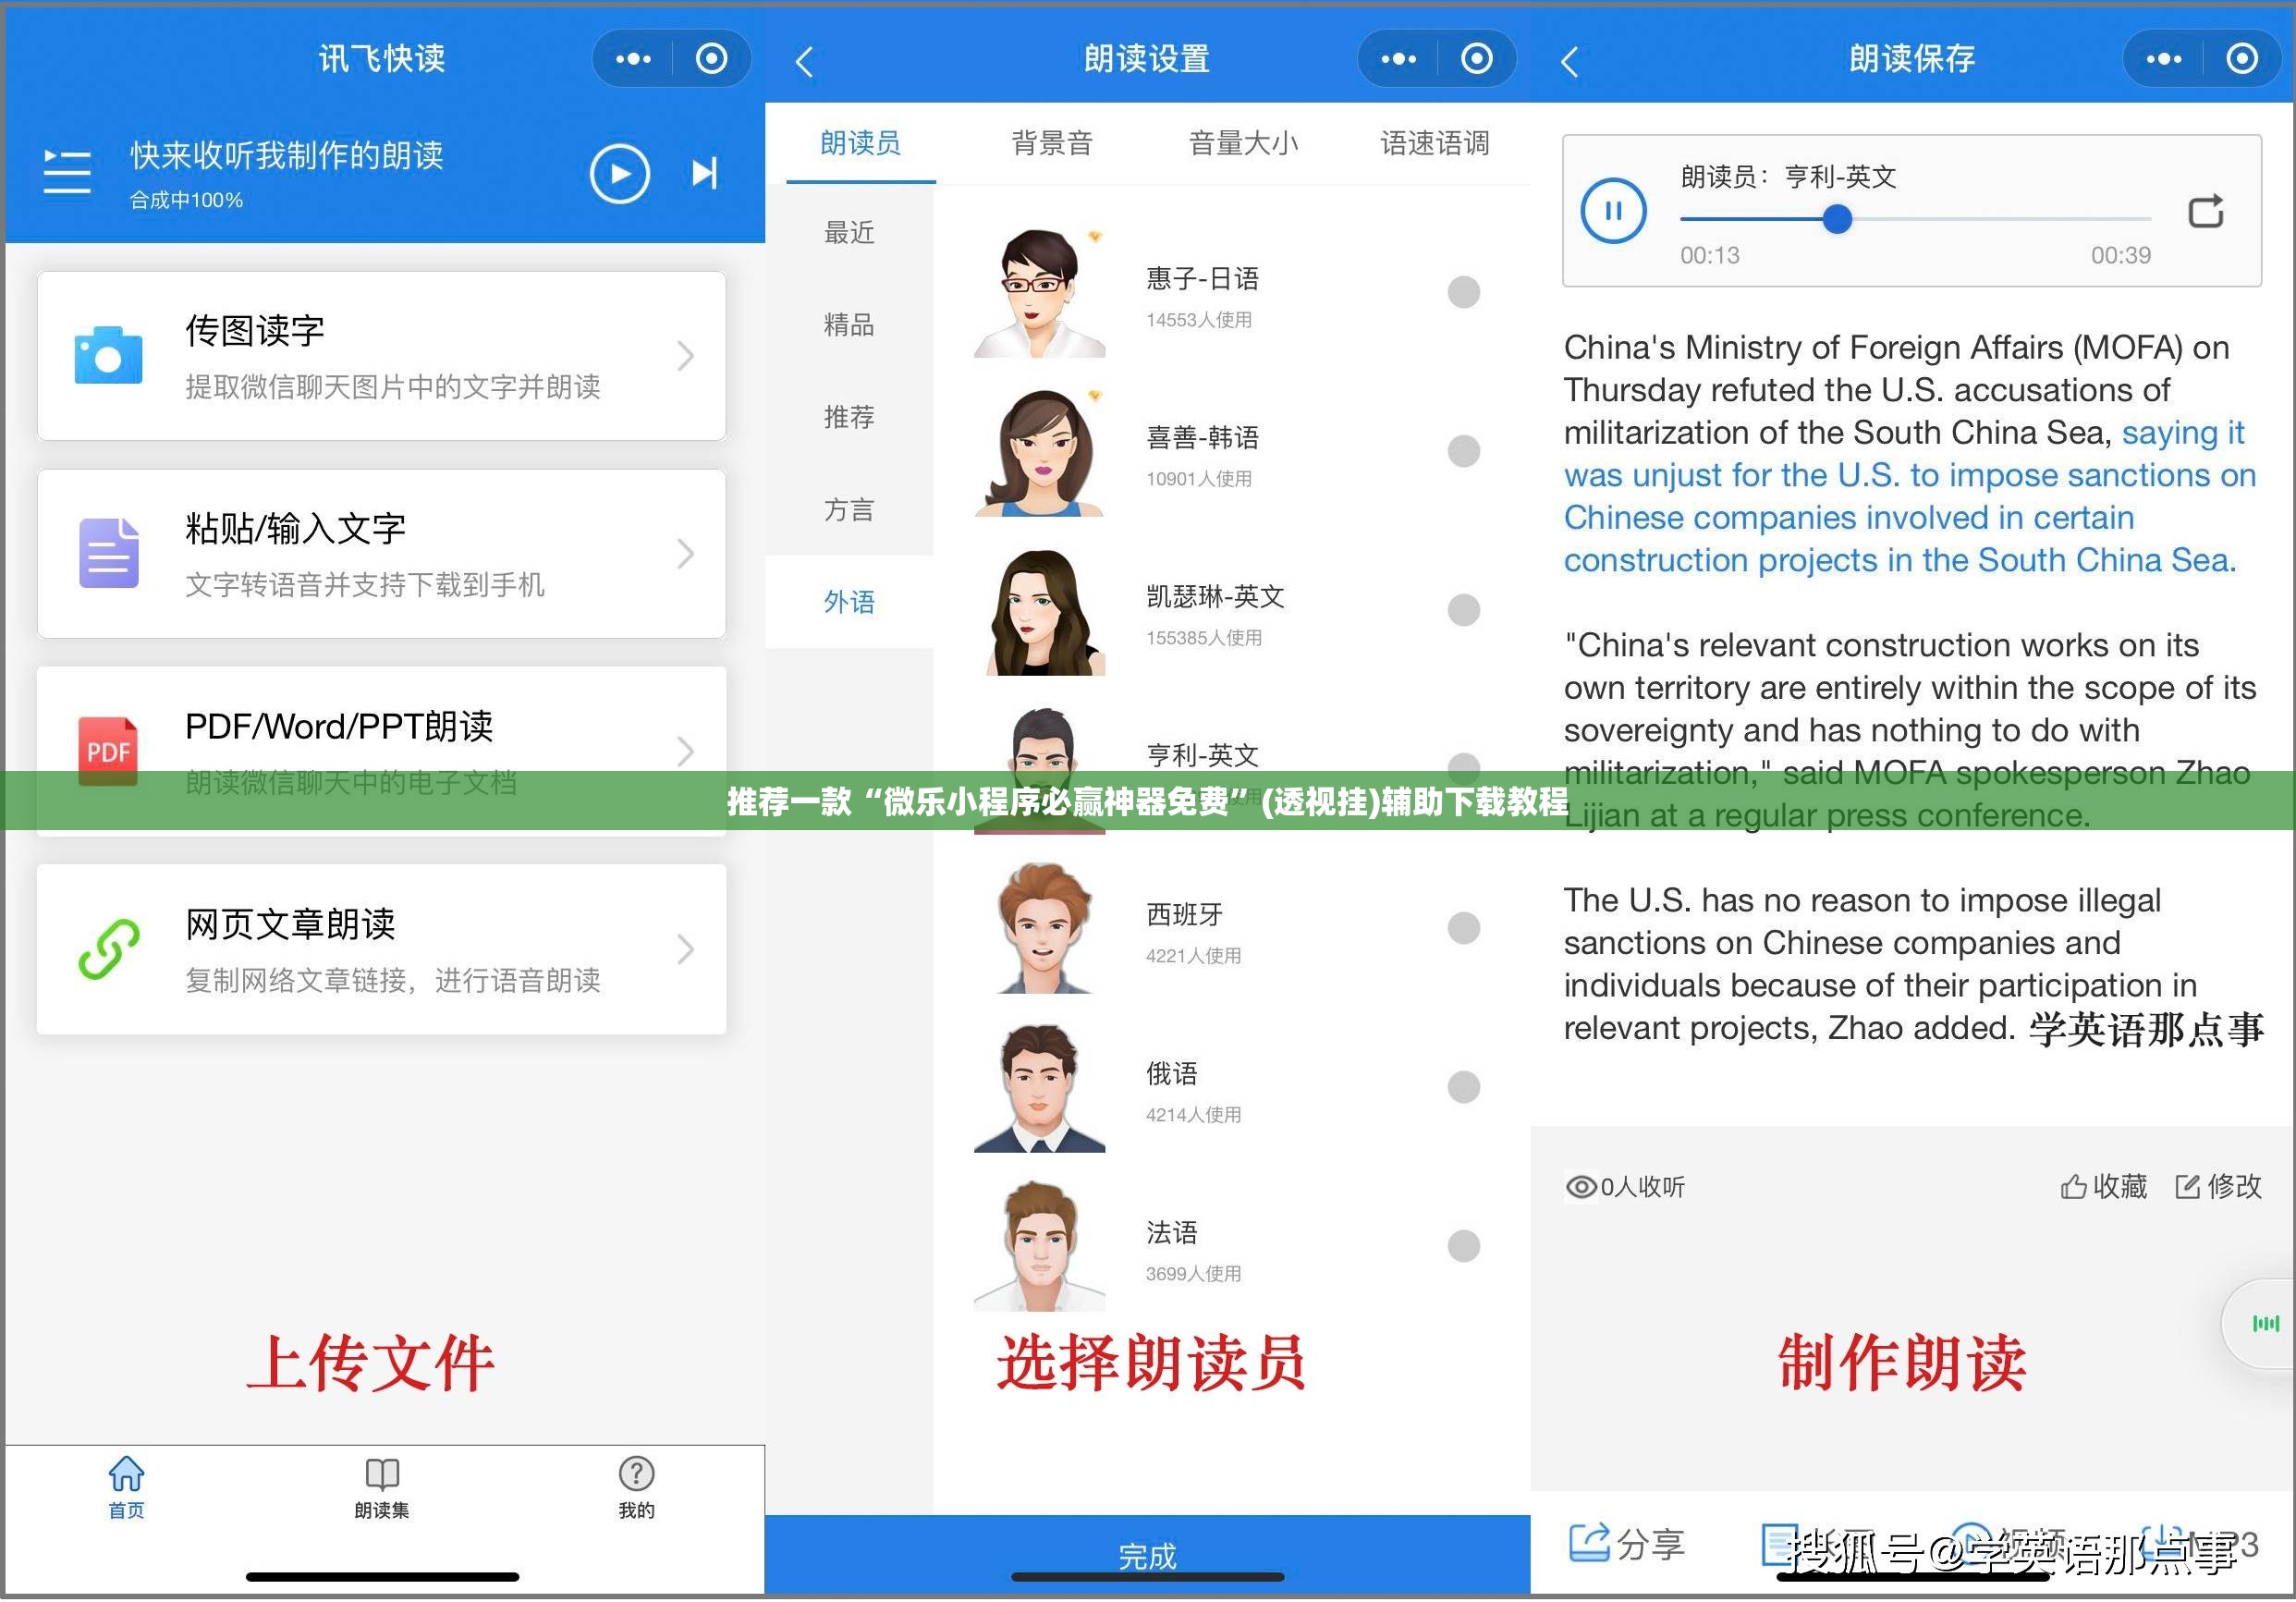This screenshot has height=1602, width=2296.
Task: Click the 0人收听 eye icon
Action: [1581, 1187]
